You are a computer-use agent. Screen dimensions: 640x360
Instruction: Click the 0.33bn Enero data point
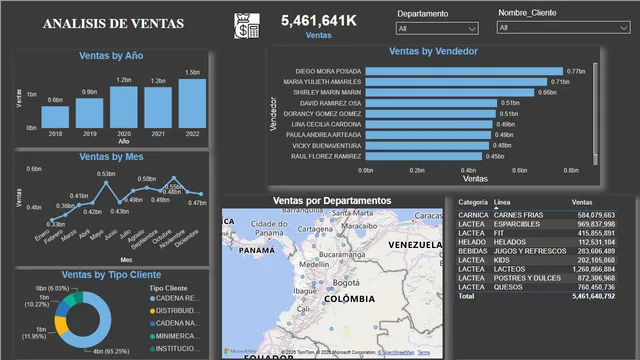point(52,220)
